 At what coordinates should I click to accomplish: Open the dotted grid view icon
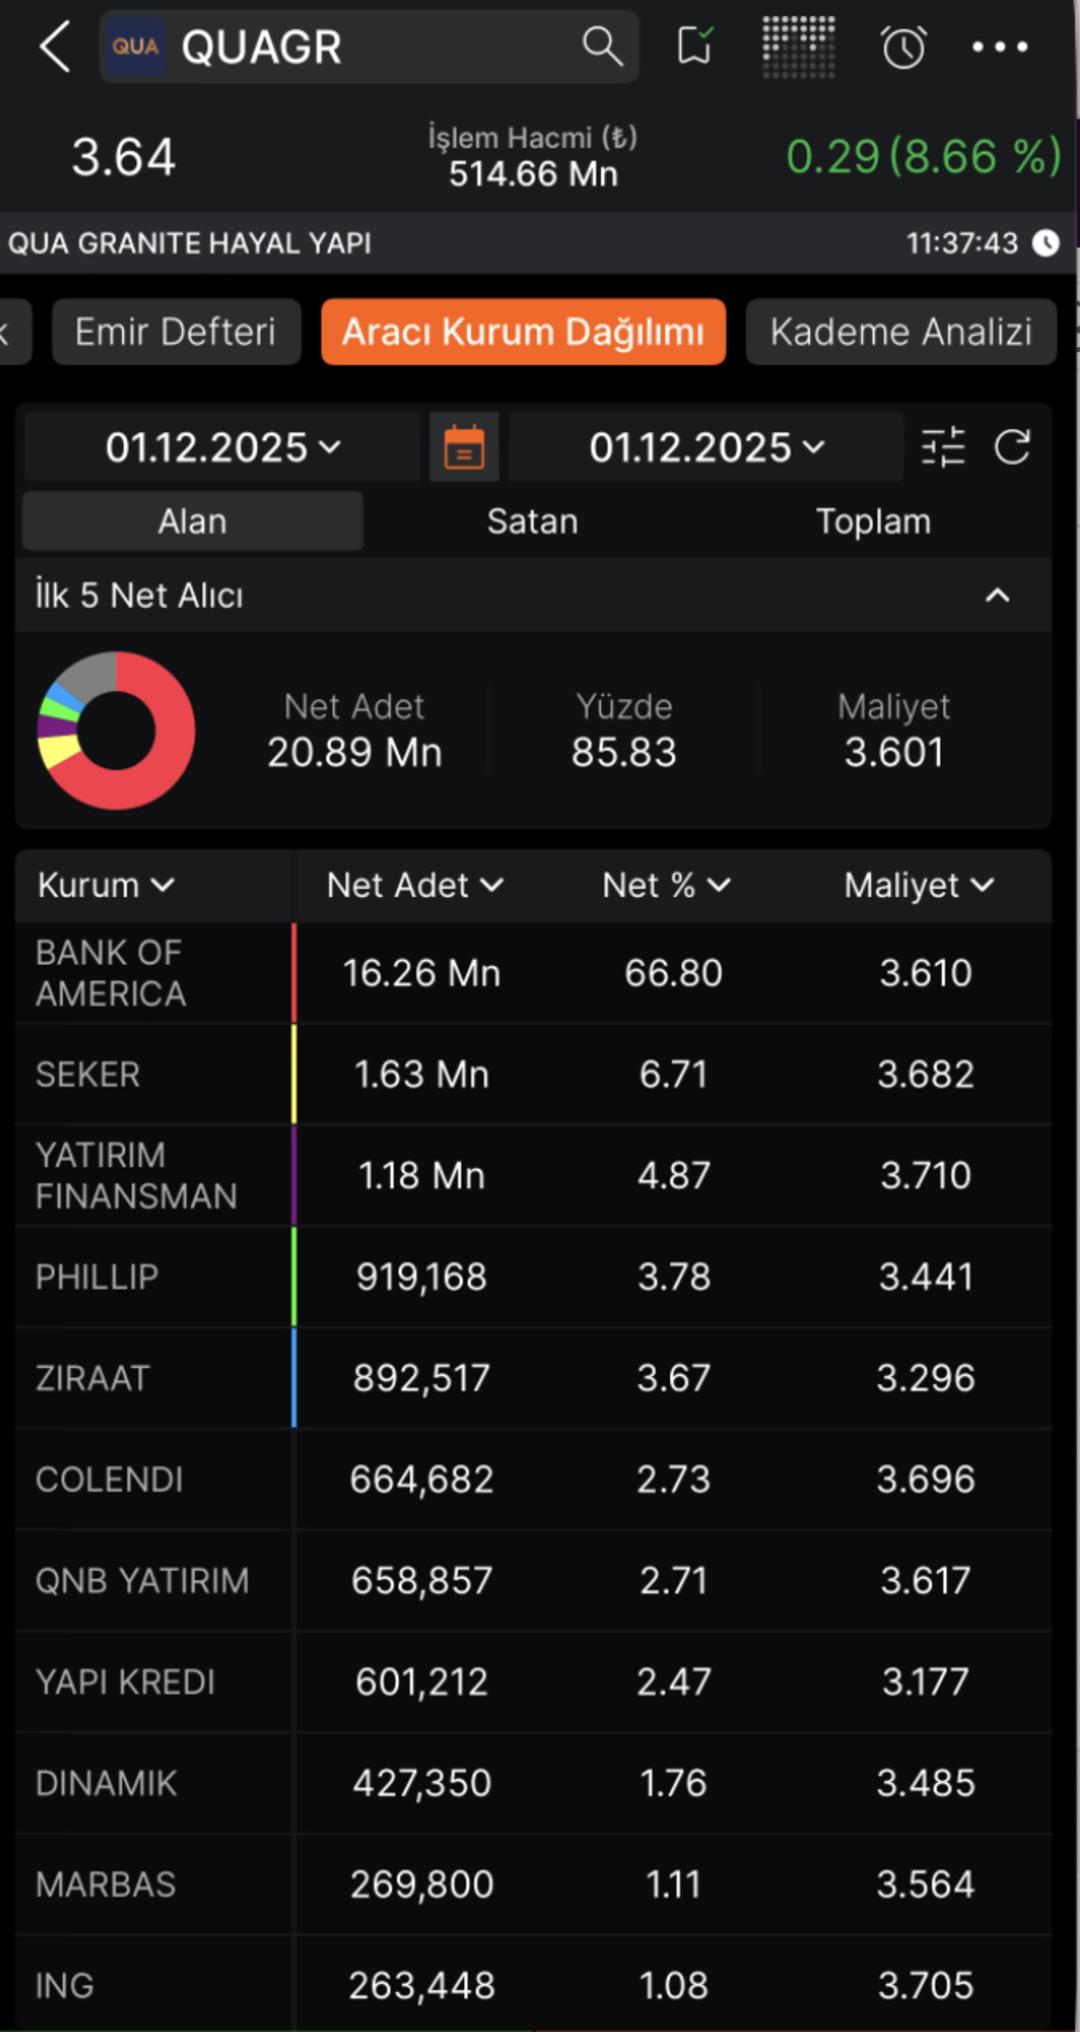tap(798, 46)
